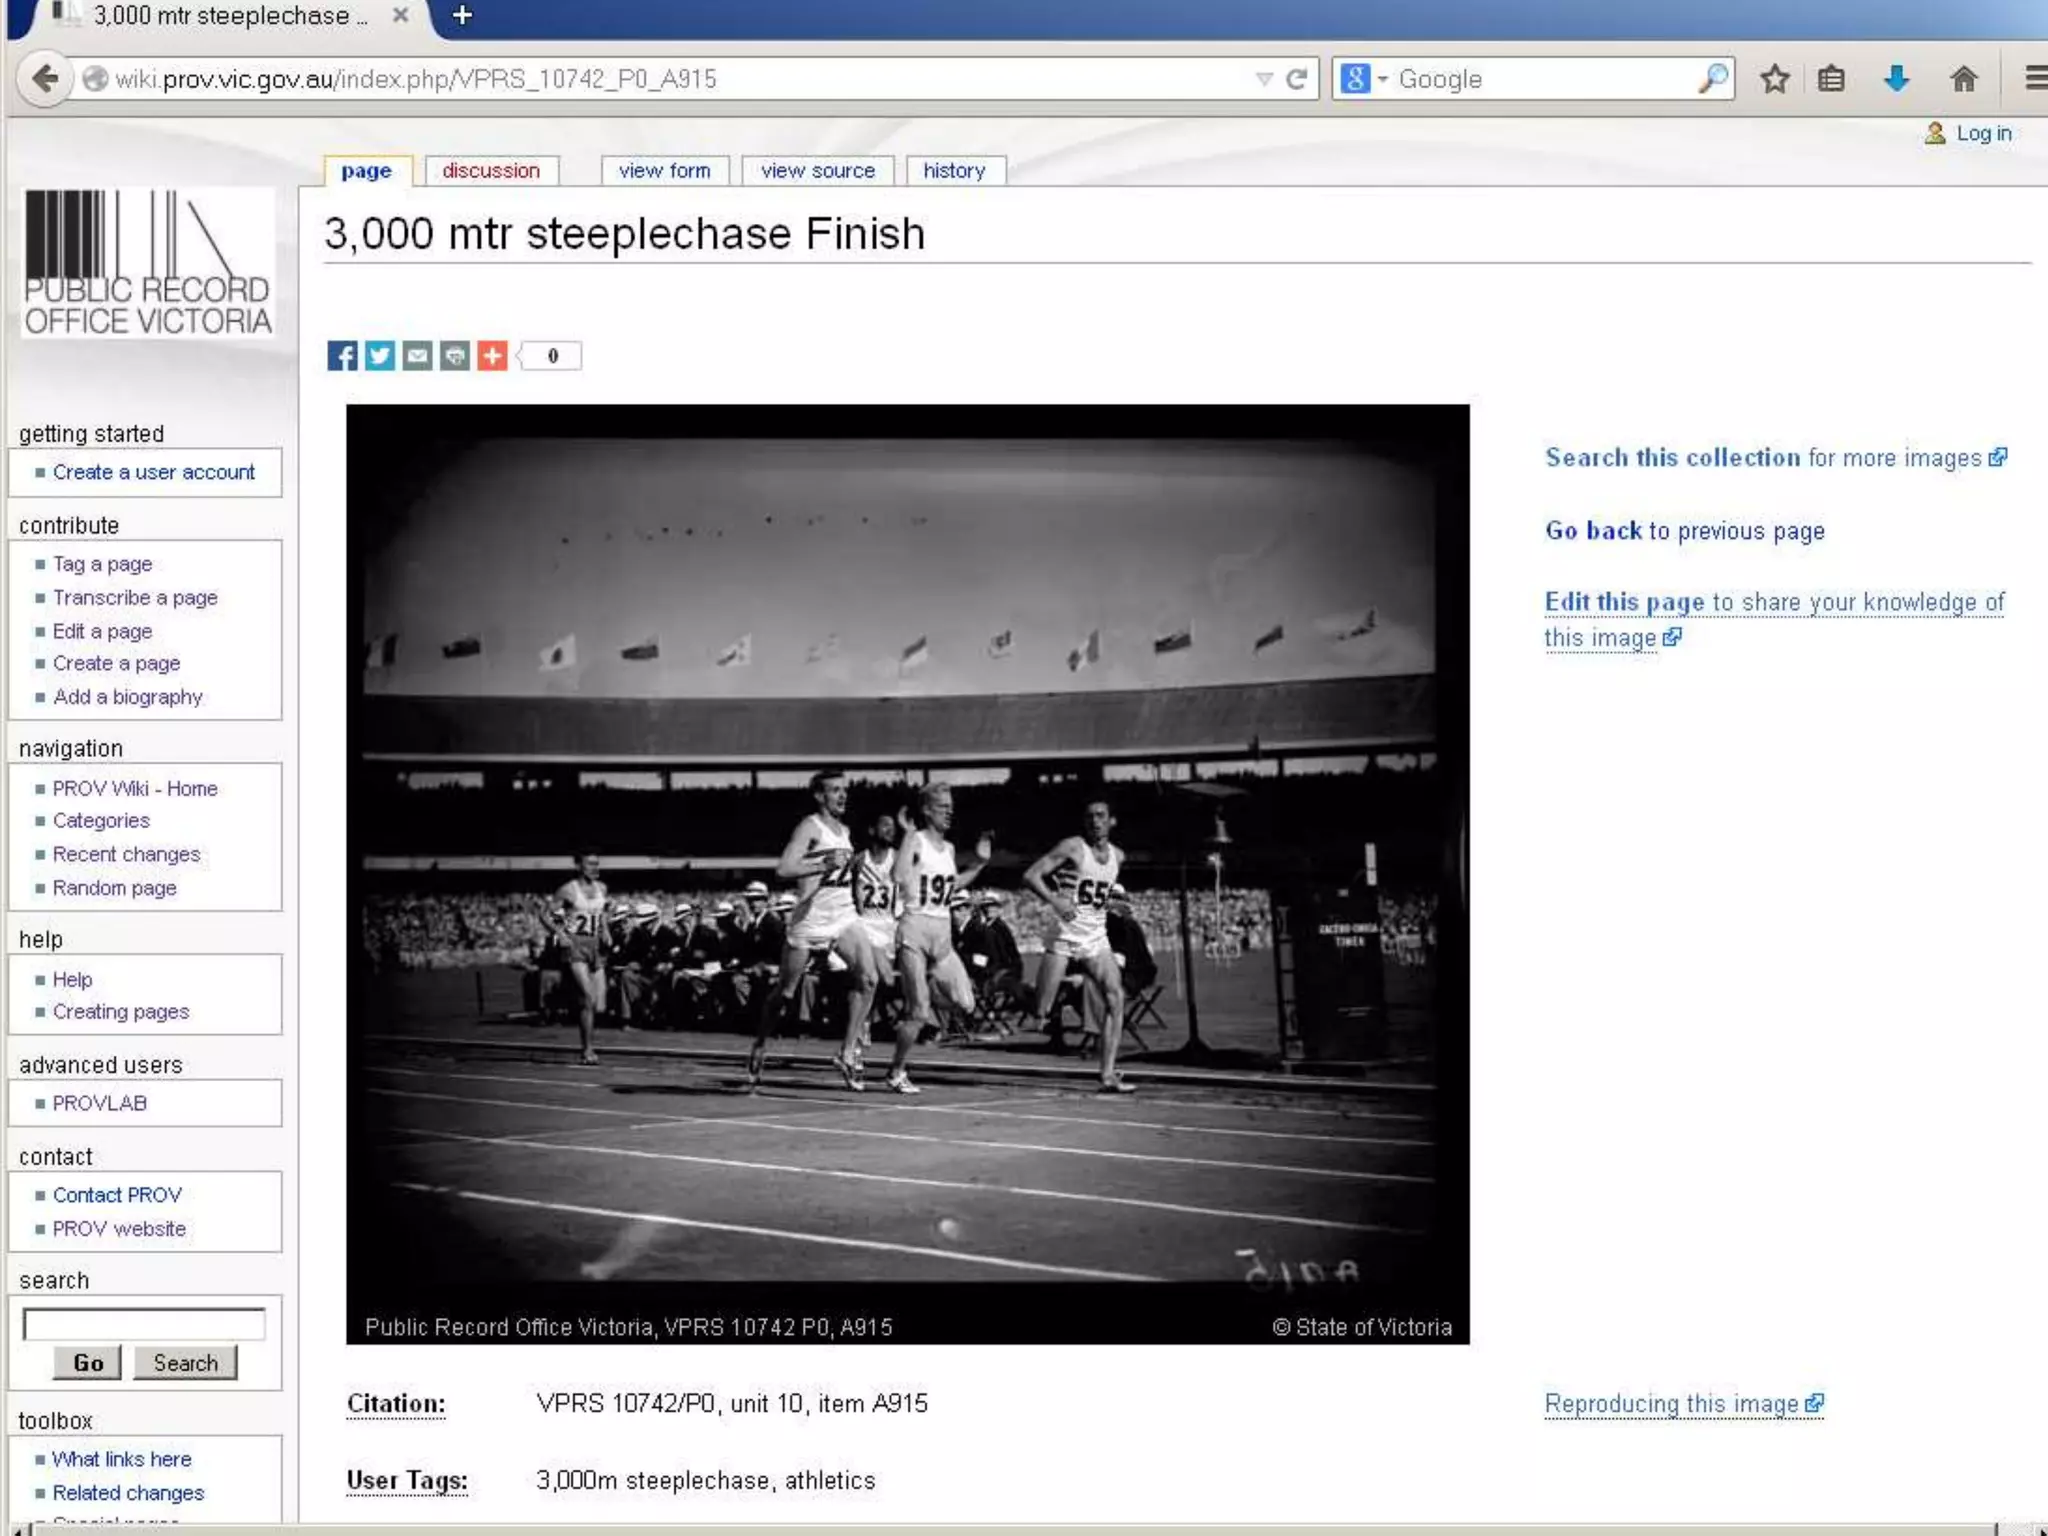Click 'Create a page' sidebar link
The height and width of the screenshot is (1536, 2048).
116,663
